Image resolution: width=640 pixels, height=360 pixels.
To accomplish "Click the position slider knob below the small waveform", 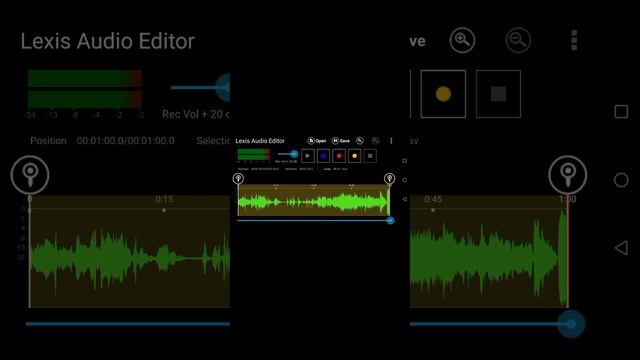I will [x=391, y=220].
